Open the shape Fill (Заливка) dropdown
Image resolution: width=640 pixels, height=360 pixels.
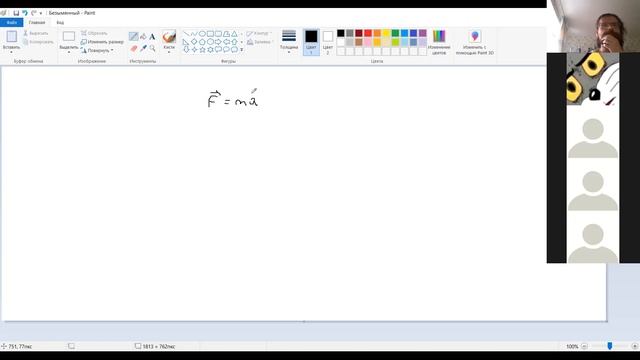260,42
